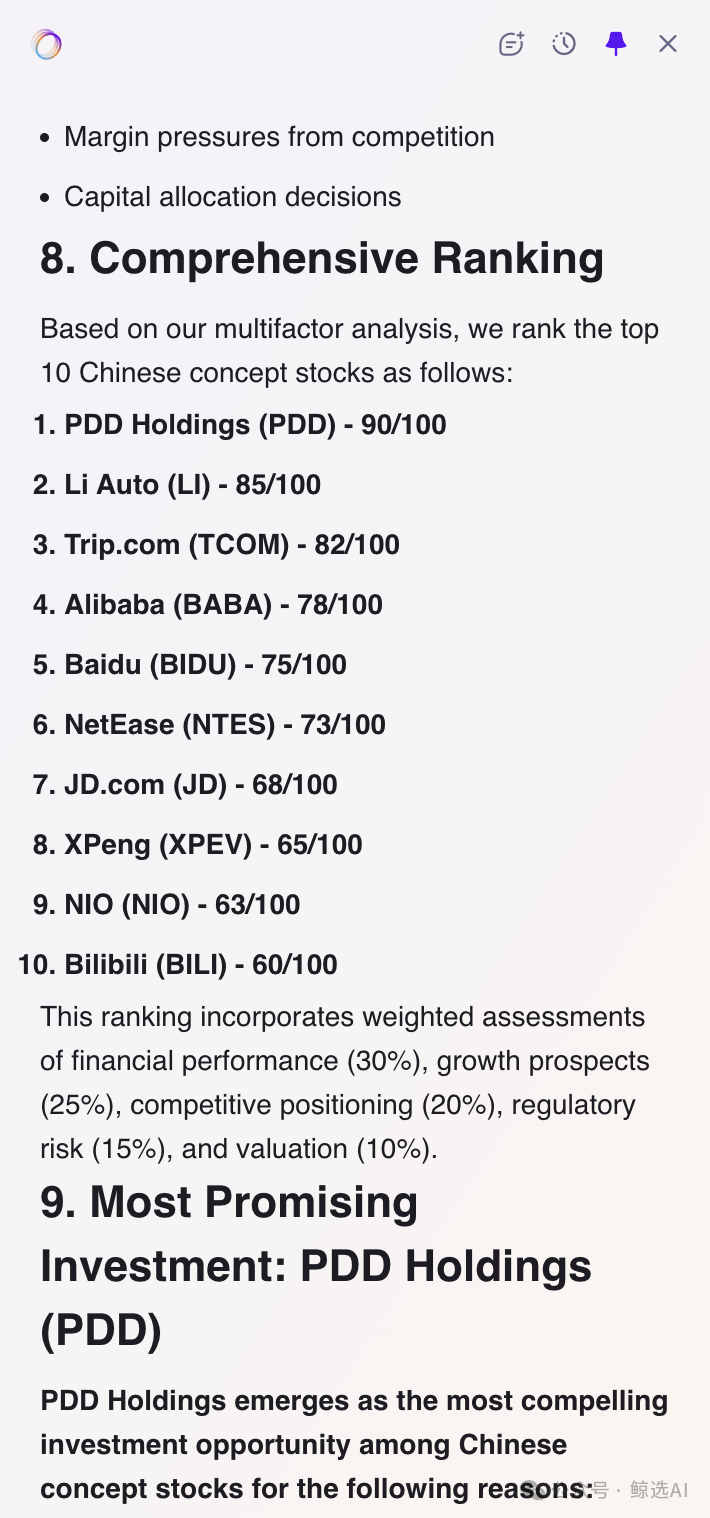Click the colorful ring app logo
This screenshot has width=710, height=1518.
coord(47,44)
